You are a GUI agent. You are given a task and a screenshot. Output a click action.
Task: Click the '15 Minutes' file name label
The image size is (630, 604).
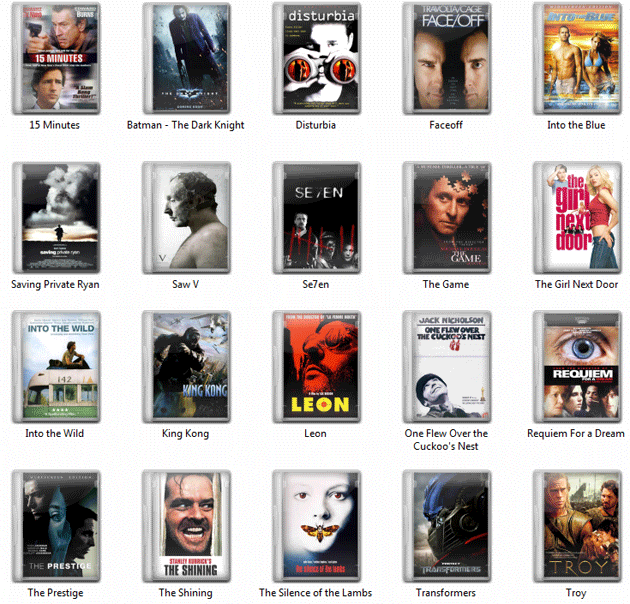[x=55, y=125]
